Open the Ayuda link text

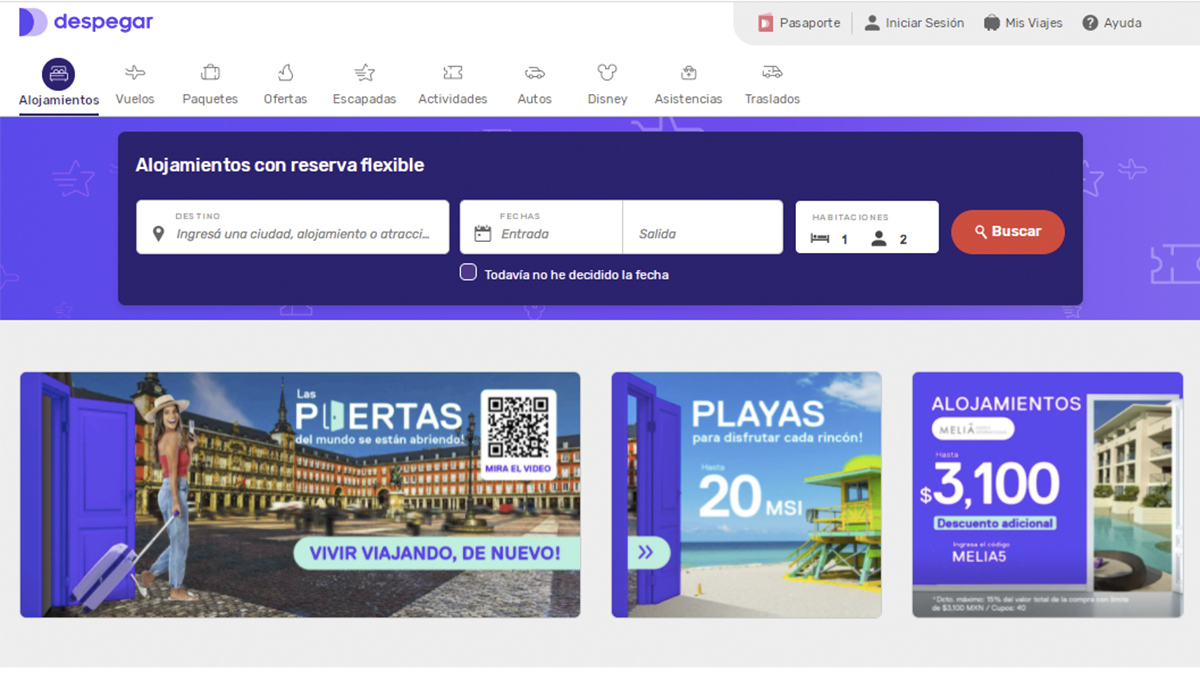(1123, 23)
